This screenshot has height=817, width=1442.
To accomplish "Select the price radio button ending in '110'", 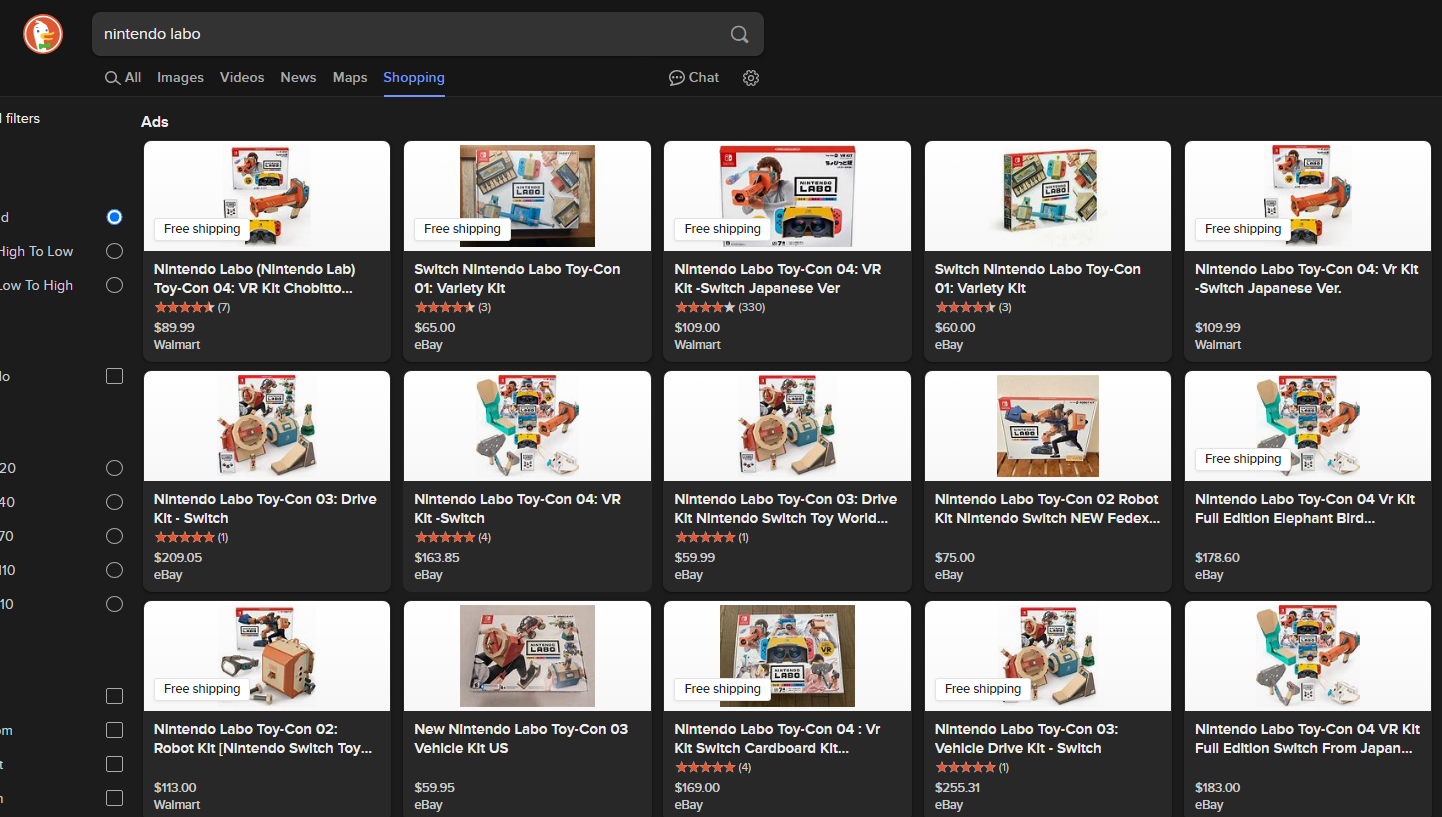I will [114, 570].
